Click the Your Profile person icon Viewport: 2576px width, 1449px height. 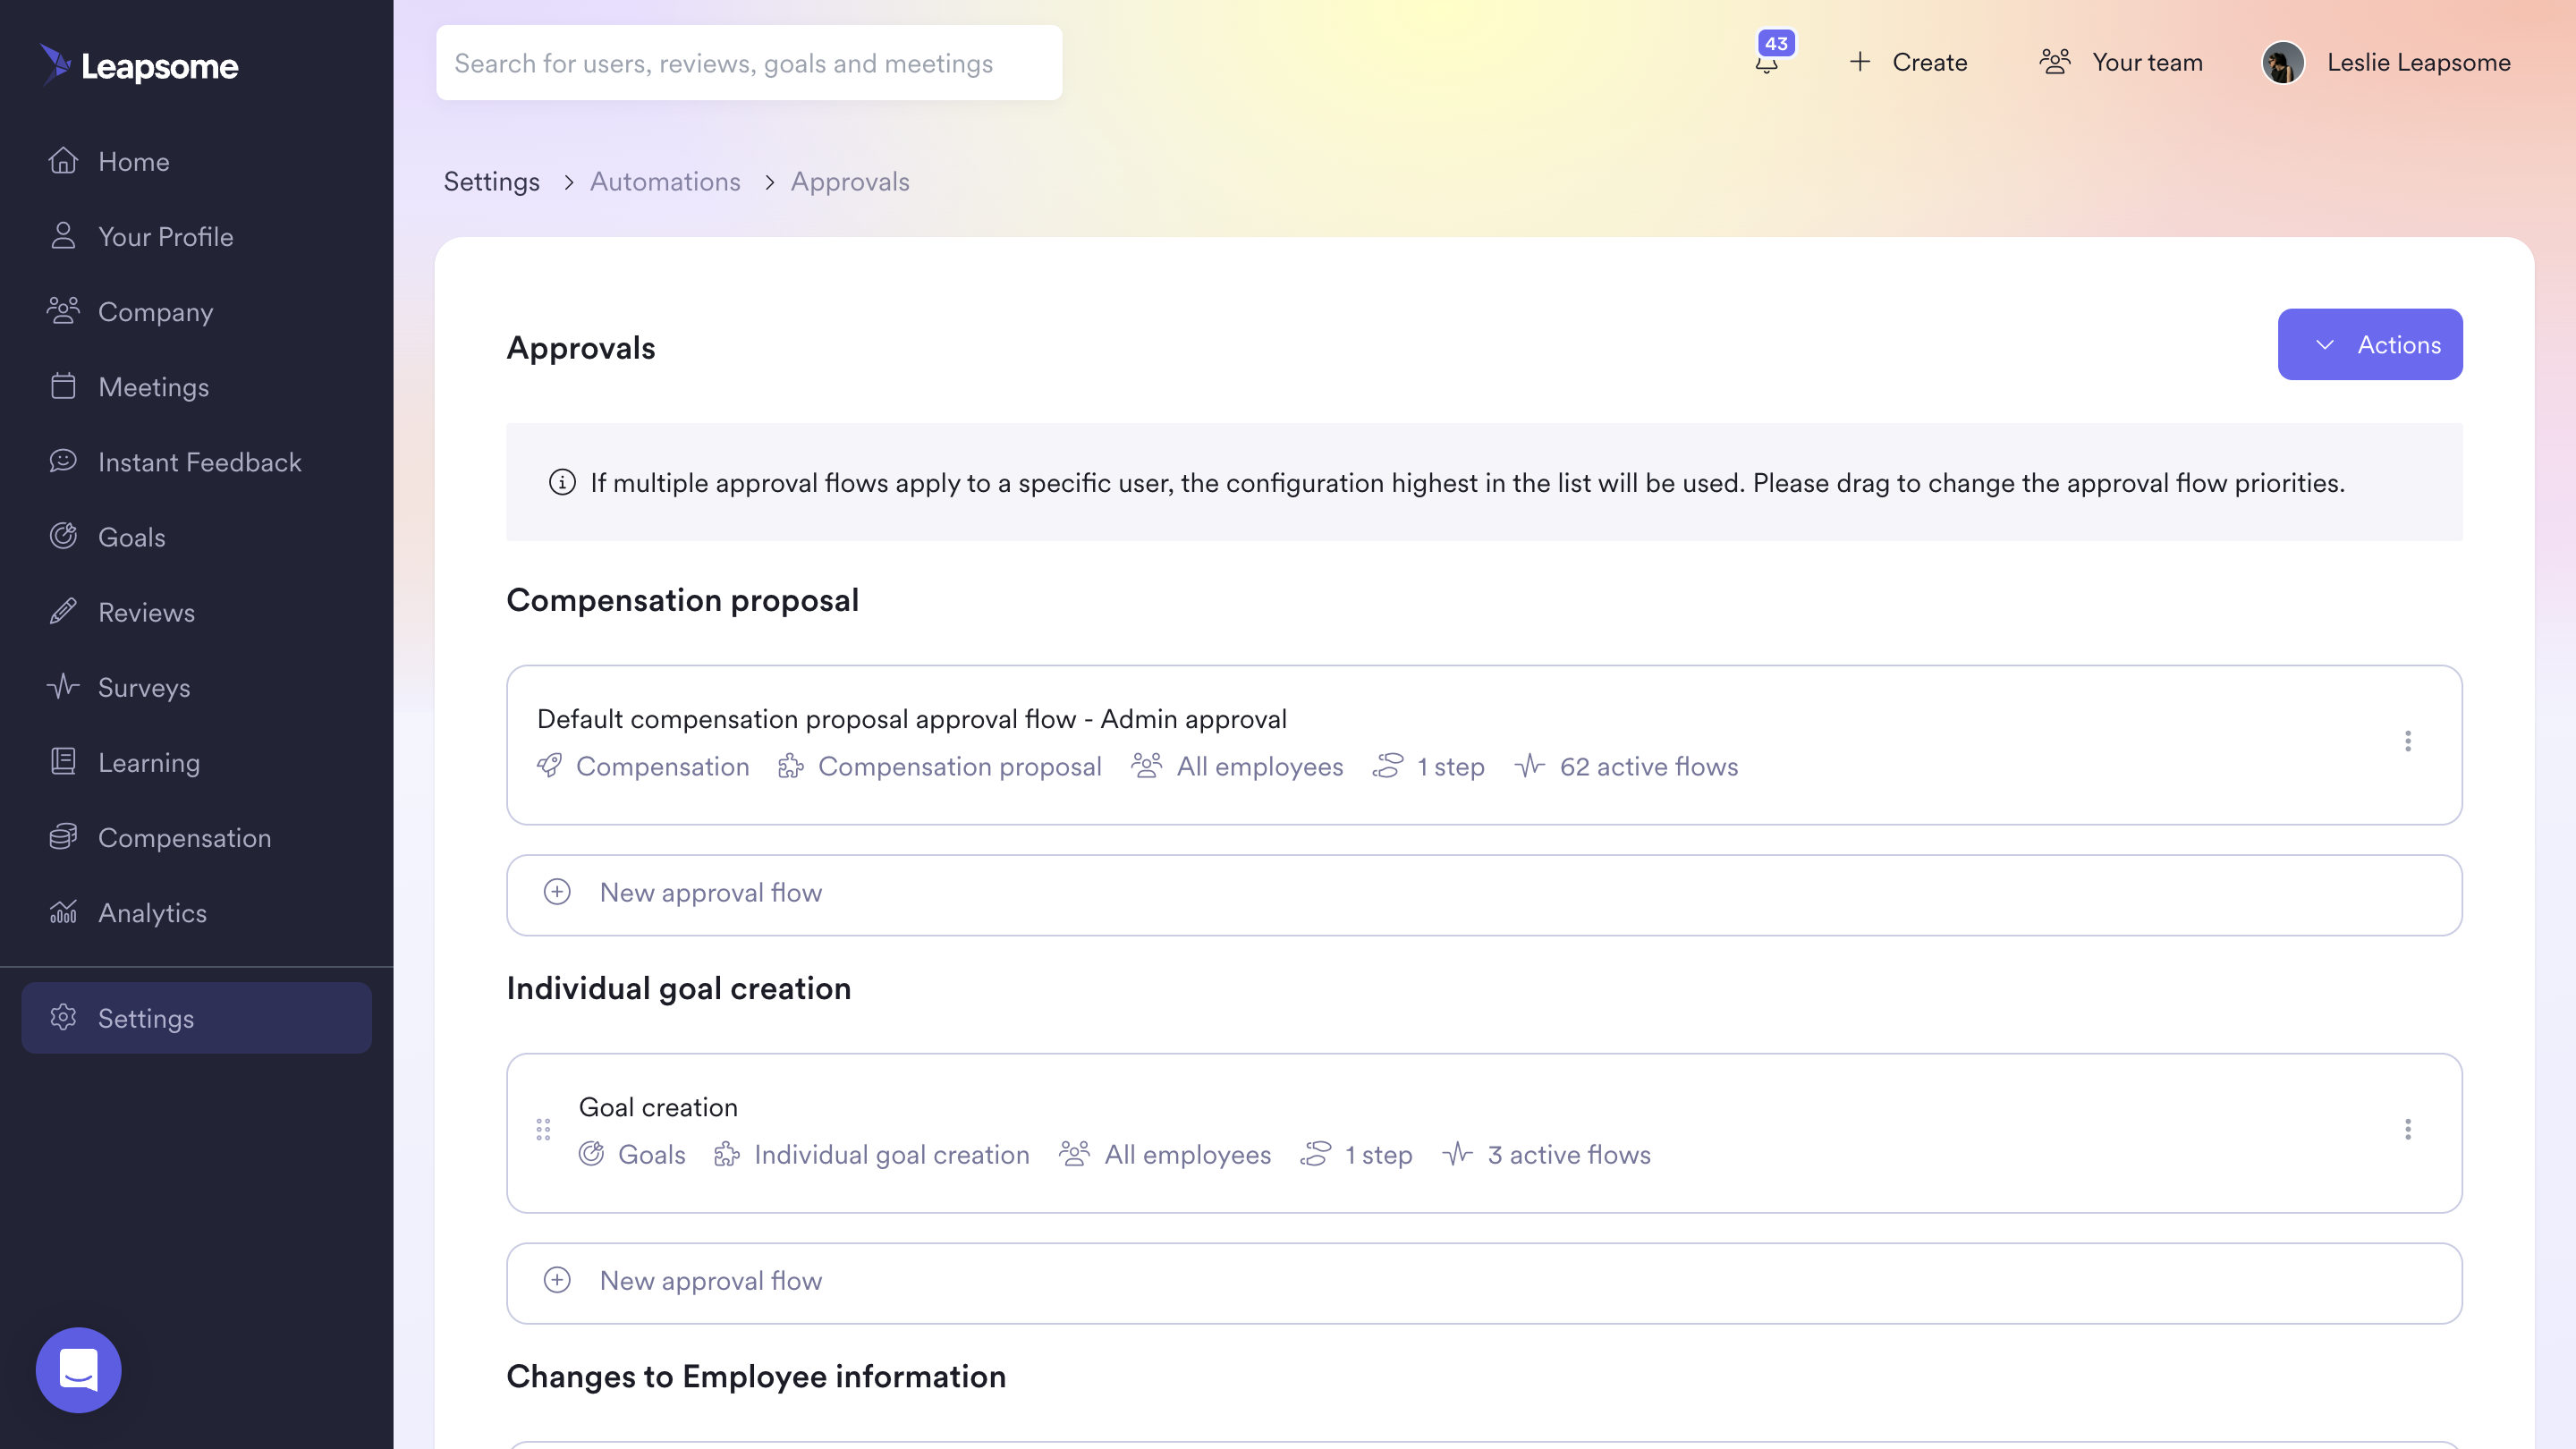[x=63, y=236]
